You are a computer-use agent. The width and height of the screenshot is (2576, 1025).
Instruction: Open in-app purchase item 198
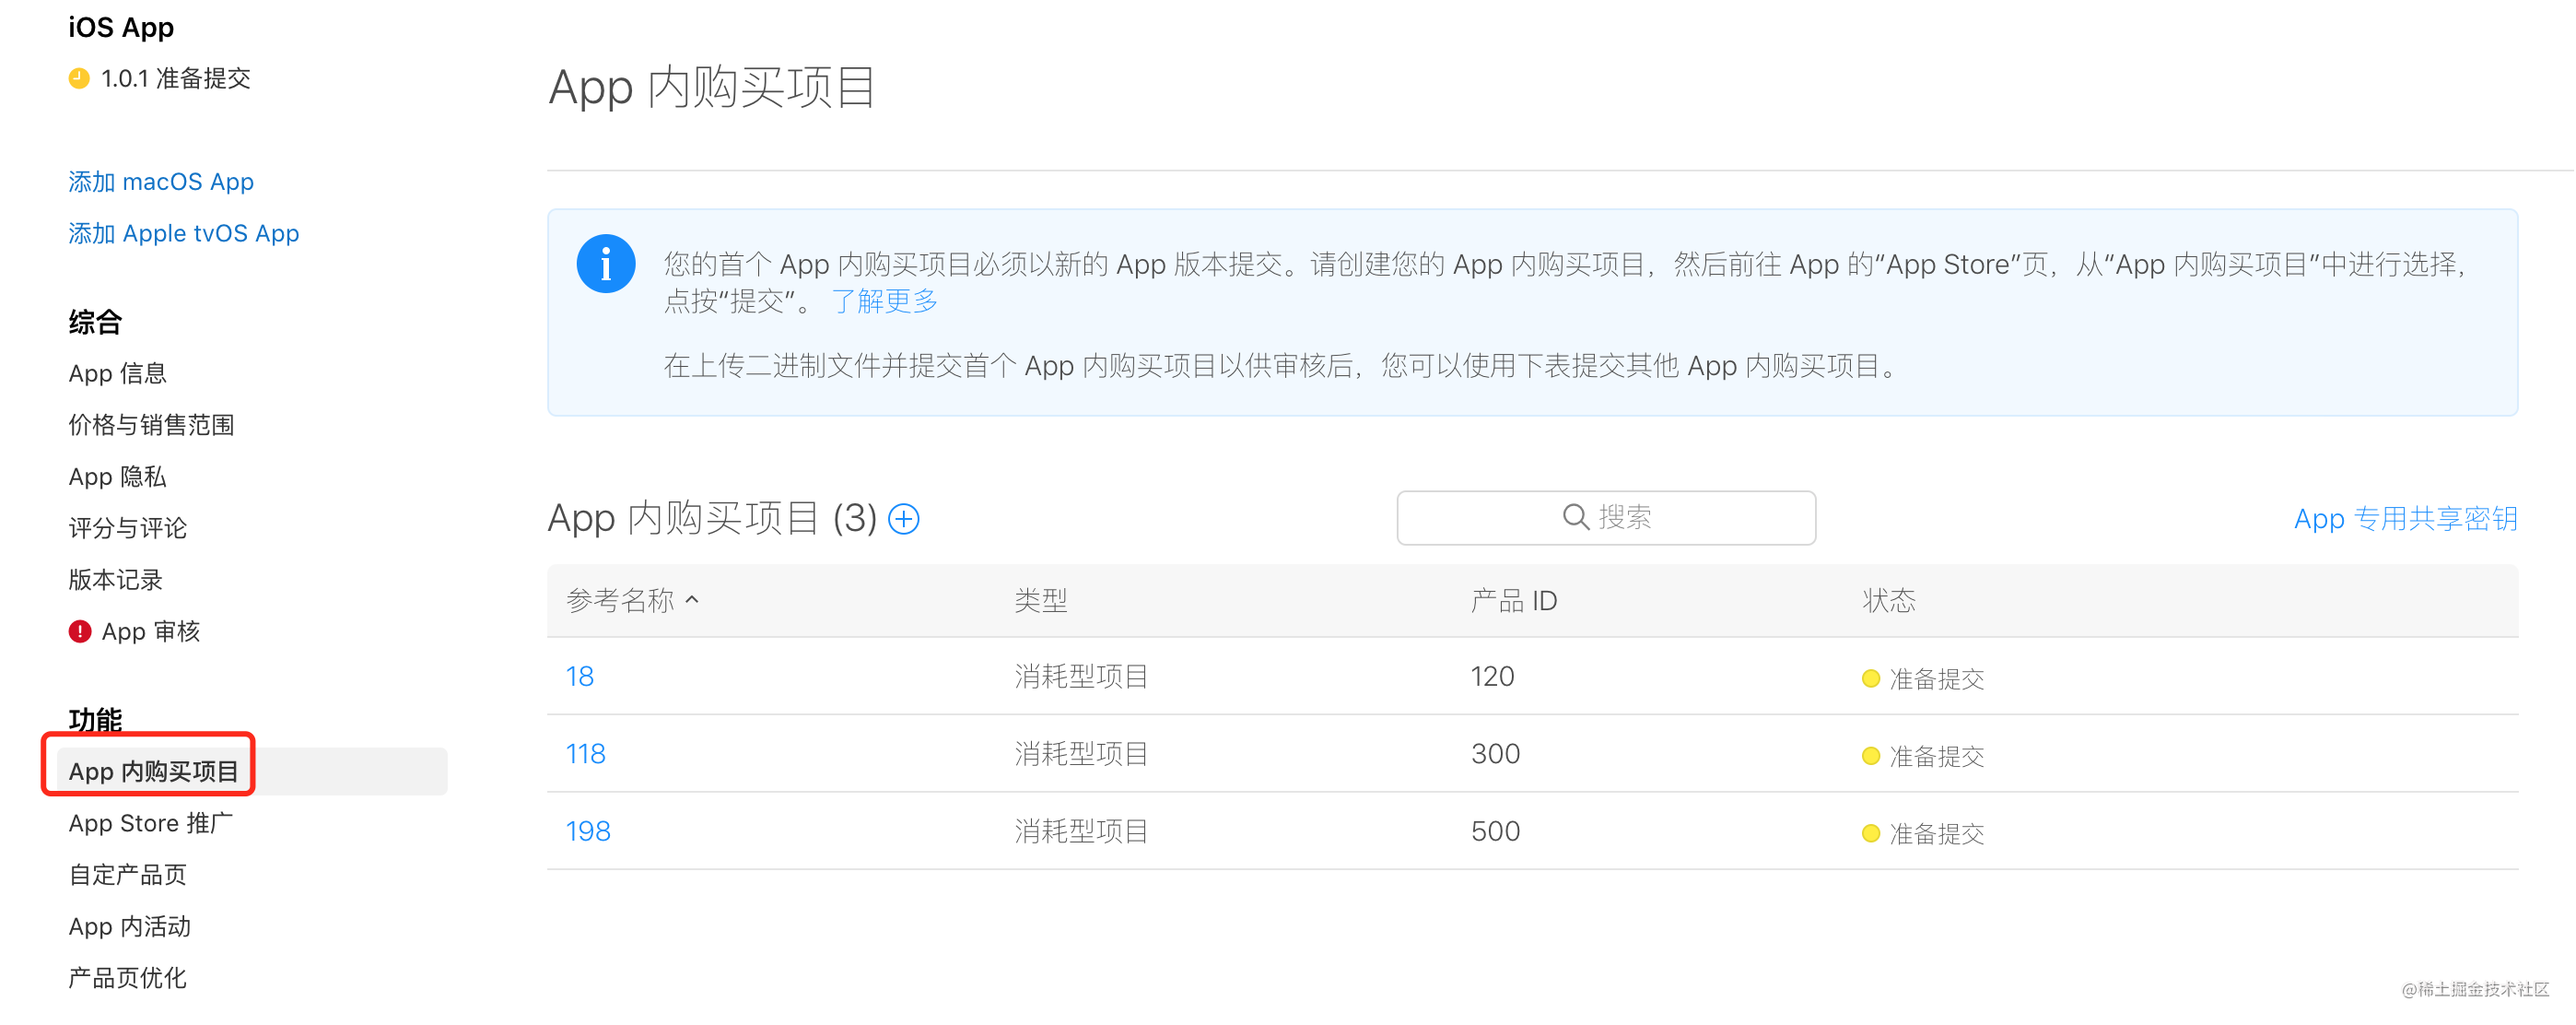point(588,832)
